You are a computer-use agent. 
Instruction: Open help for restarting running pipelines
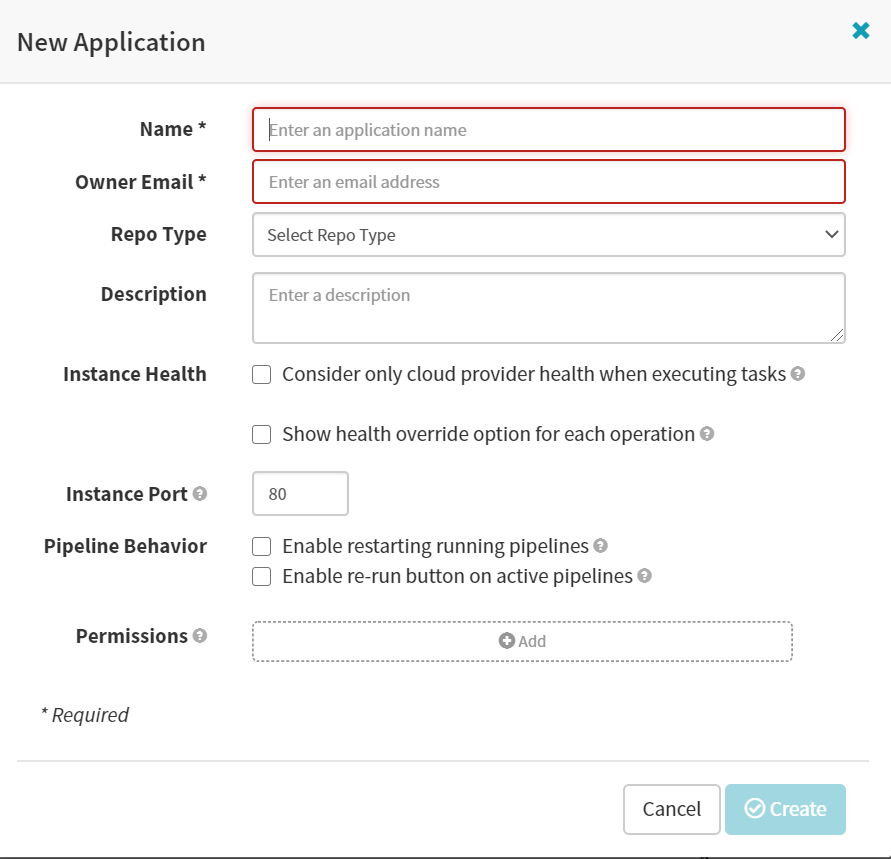(x=600, y=546)
